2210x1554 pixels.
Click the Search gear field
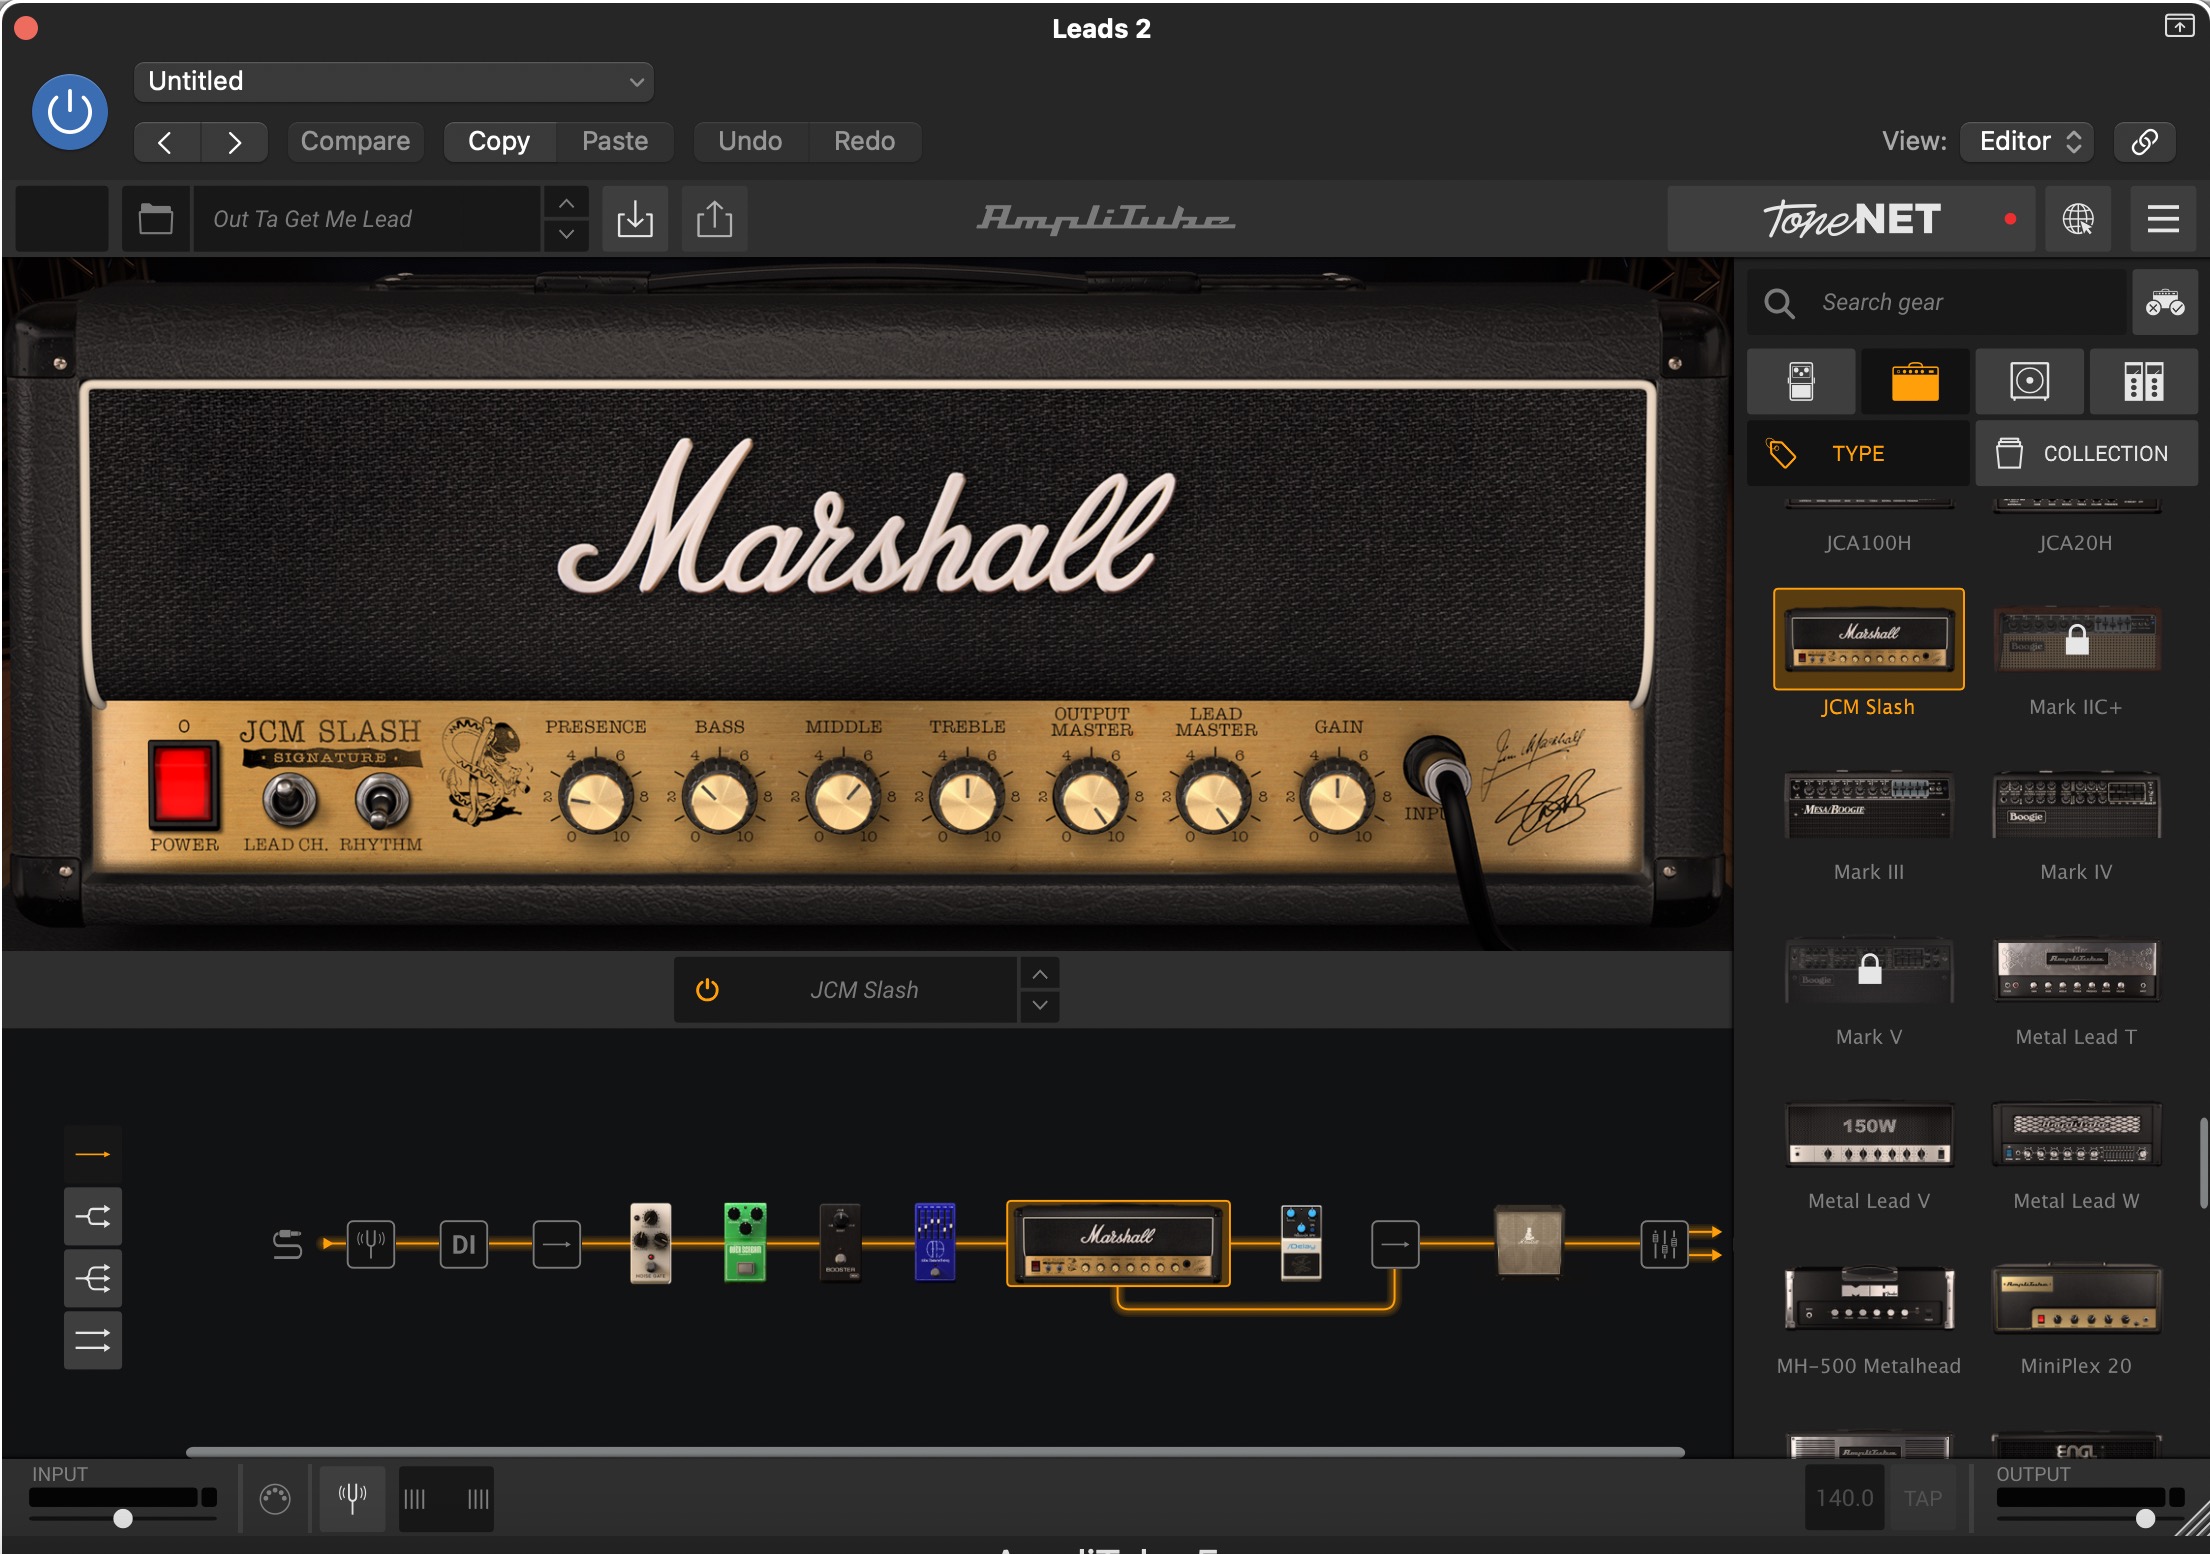point(1936,302)
